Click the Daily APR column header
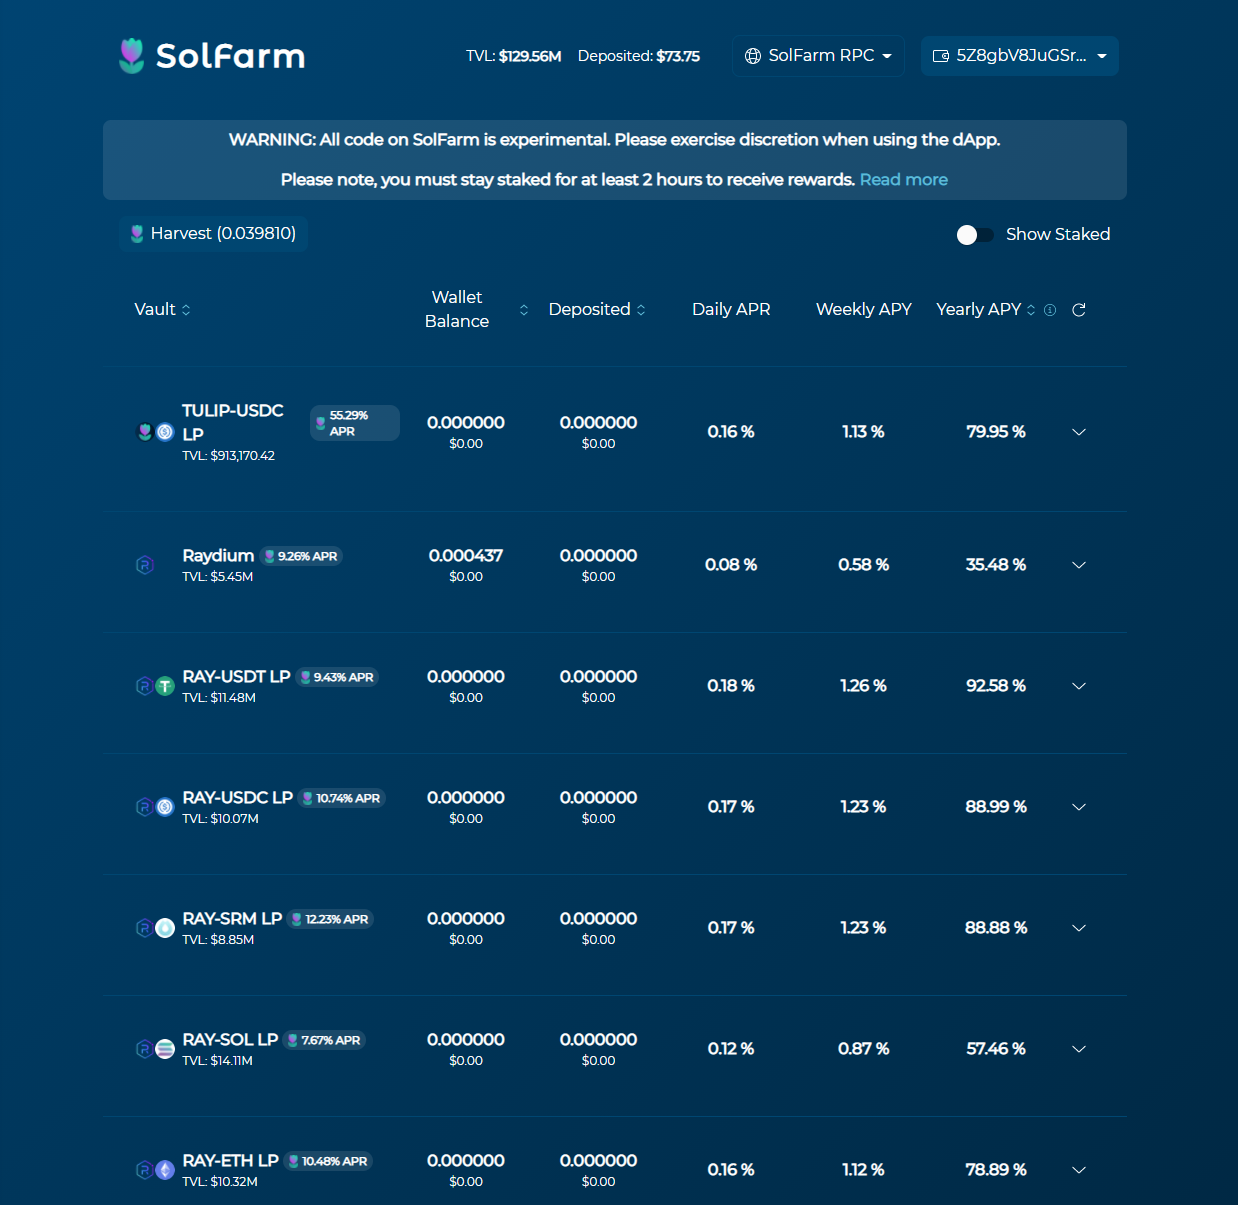This screenshot has width=1238, height=1205. point(731,310)
